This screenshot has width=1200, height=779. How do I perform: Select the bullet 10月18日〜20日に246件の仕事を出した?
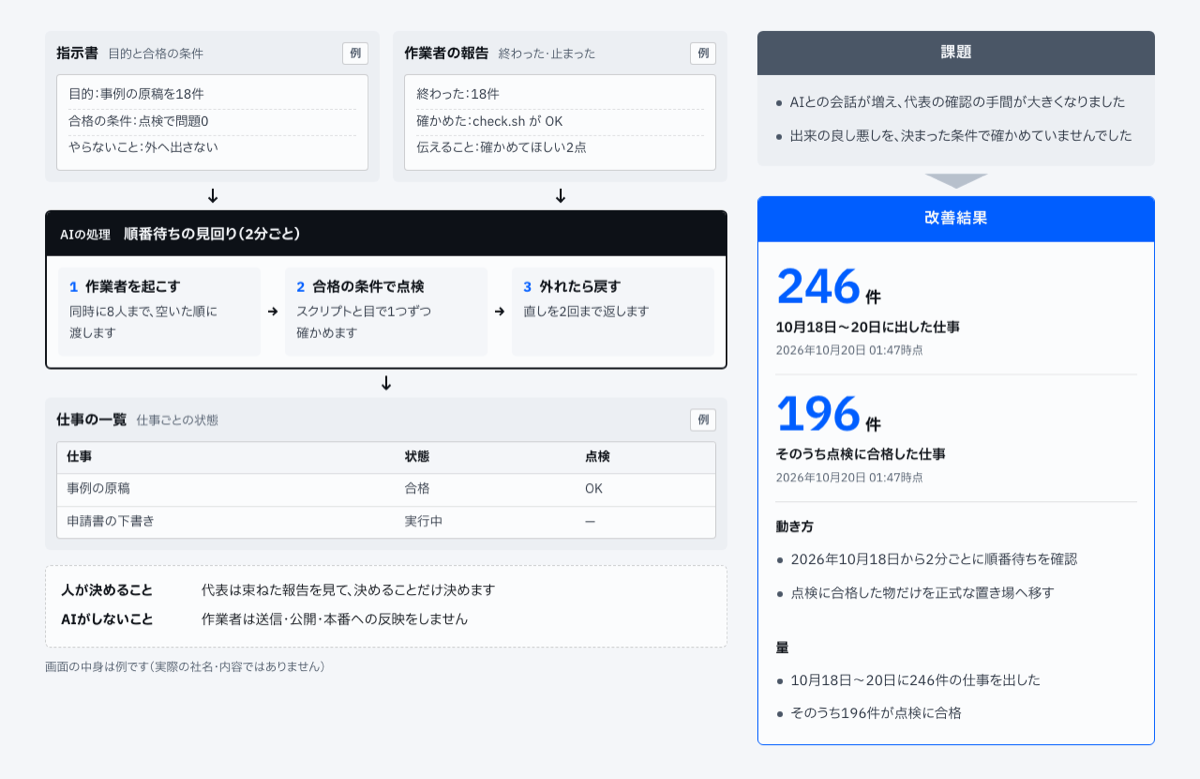pos(915,680)
